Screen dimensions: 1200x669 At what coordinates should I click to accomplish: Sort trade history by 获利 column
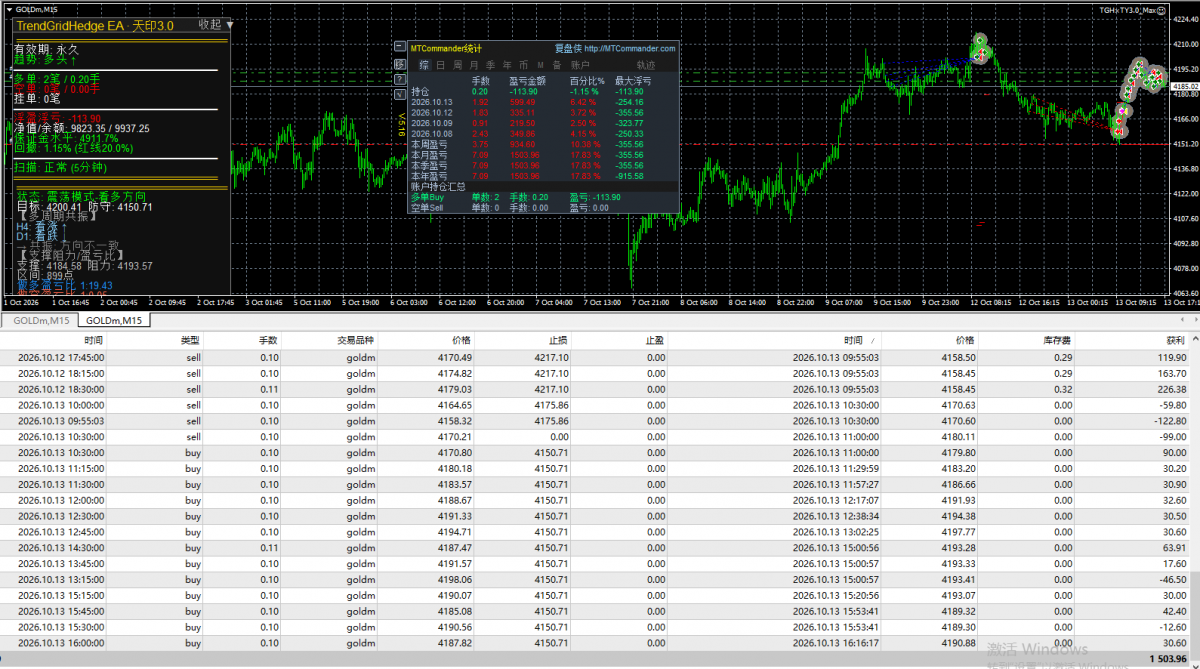tap(1174, 340)
